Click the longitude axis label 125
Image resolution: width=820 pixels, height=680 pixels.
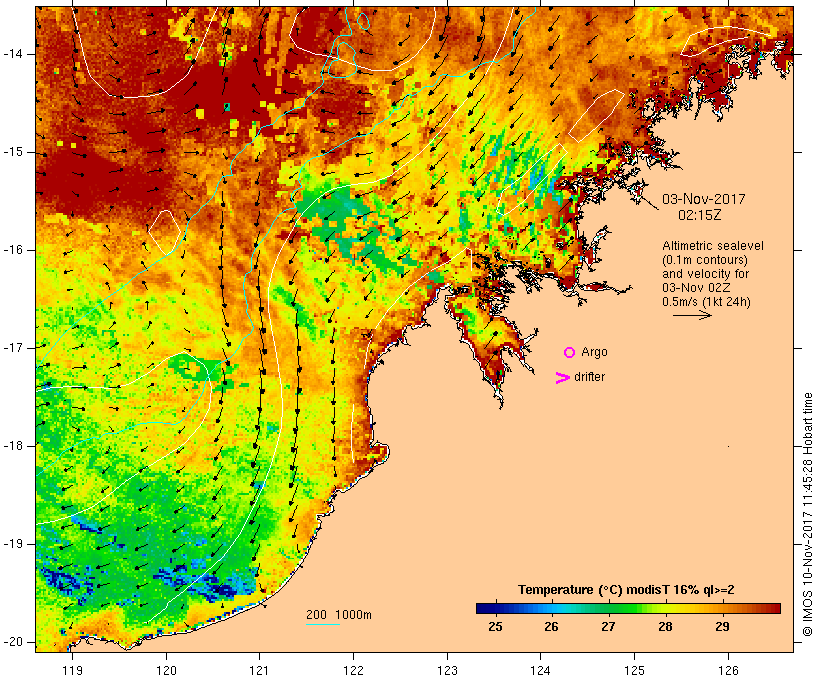click(x=635, y=670)
